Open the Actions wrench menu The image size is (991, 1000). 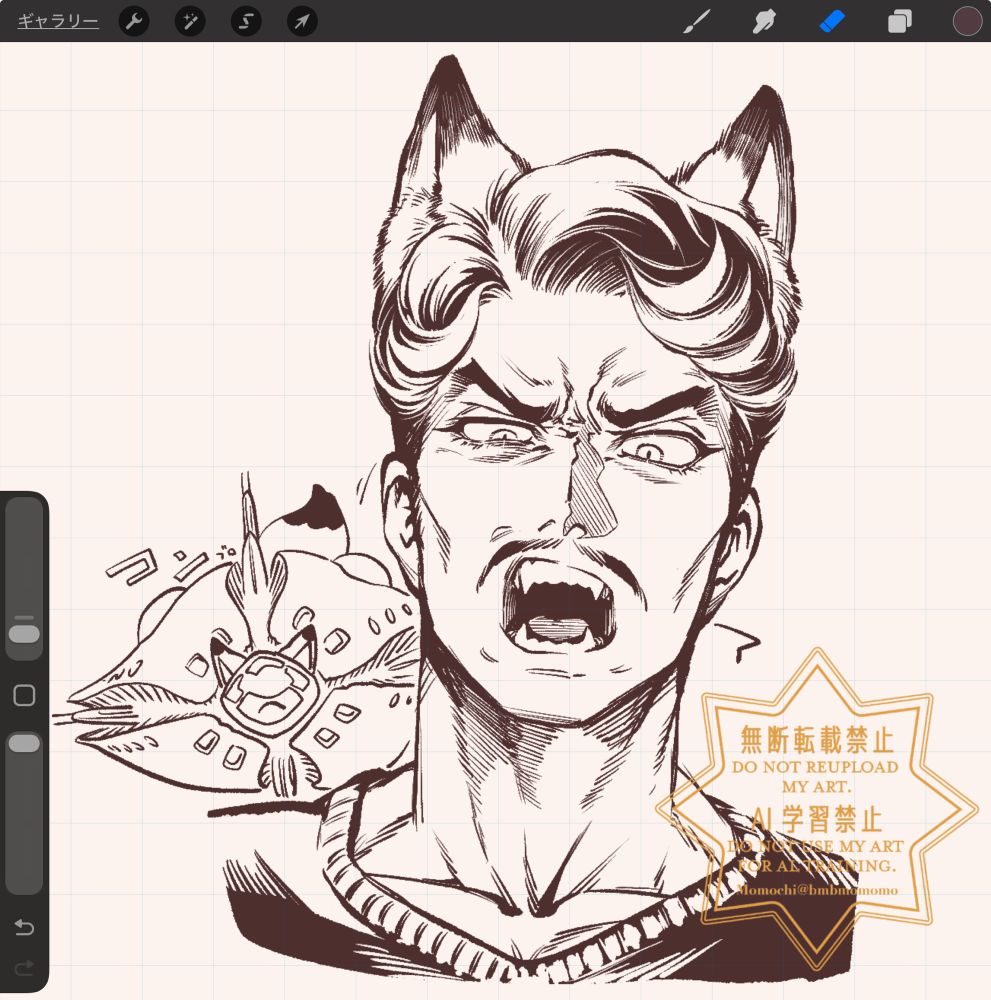click(x=134, y=22)
